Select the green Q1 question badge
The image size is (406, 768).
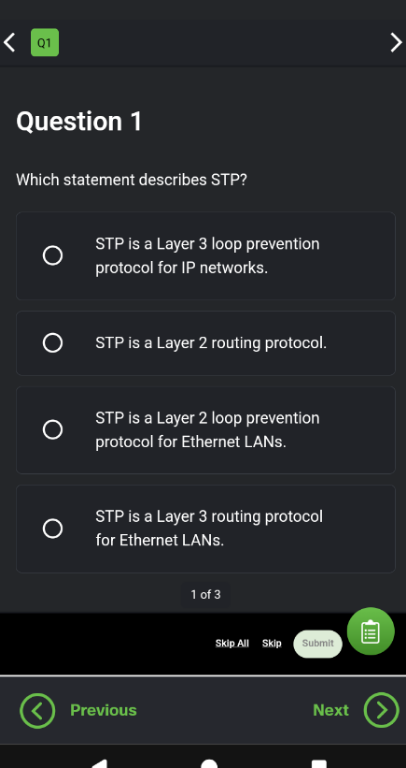click(x=45, y=43)
